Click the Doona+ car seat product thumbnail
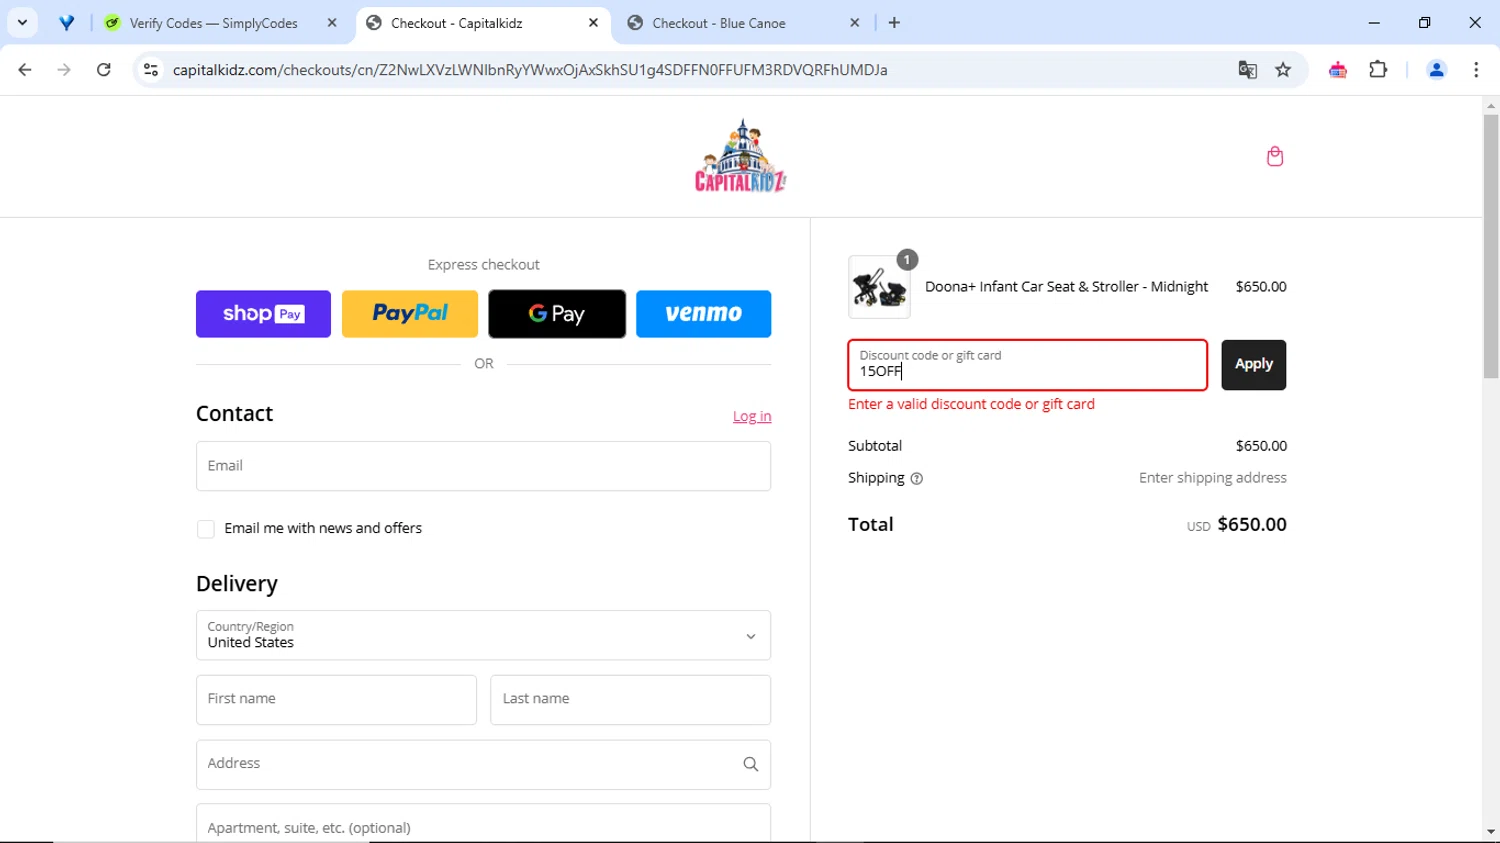The image size is (1500, 843). click(x=879, y=287)
